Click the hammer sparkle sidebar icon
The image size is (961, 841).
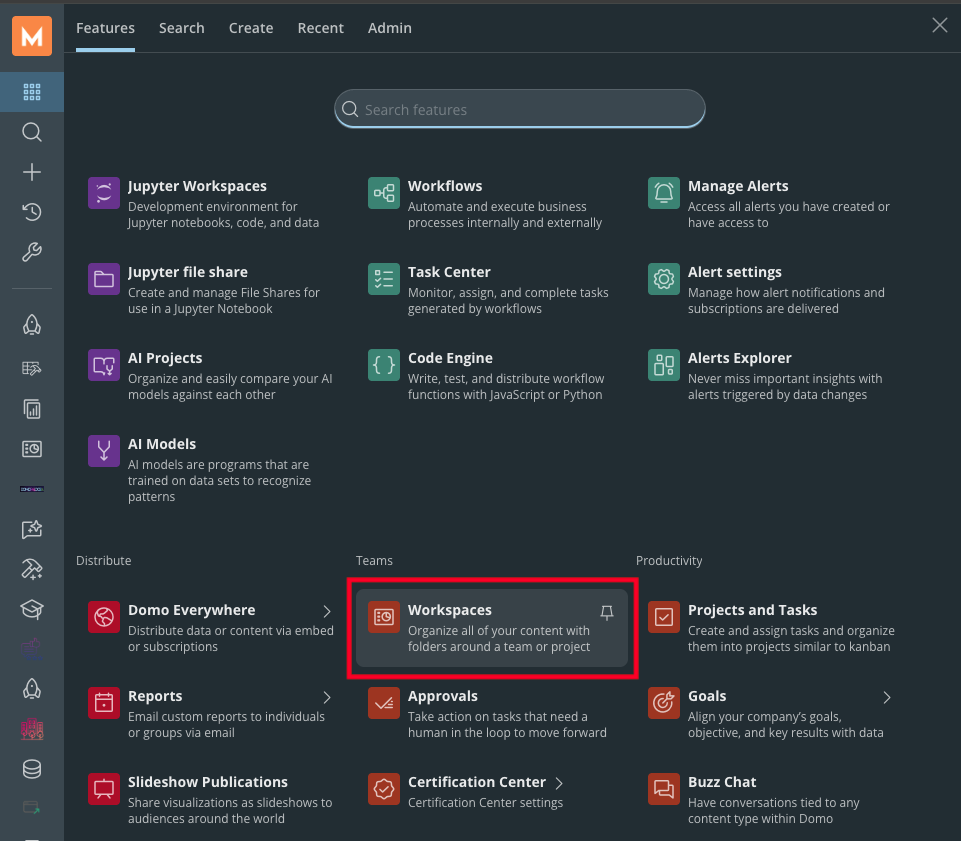coord(32,569)
